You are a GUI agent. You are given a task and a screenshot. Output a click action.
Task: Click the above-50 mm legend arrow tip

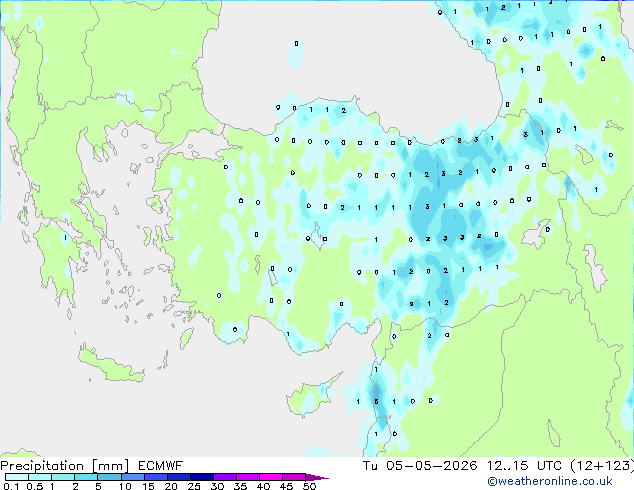tap(317, 478)
